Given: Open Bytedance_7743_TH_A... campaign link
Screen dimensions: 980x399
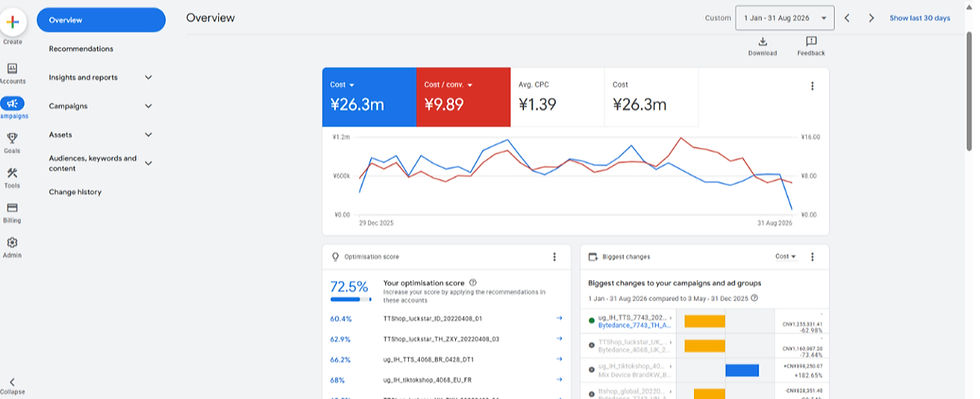Looking at the screenshot, I should coord(635,325).
